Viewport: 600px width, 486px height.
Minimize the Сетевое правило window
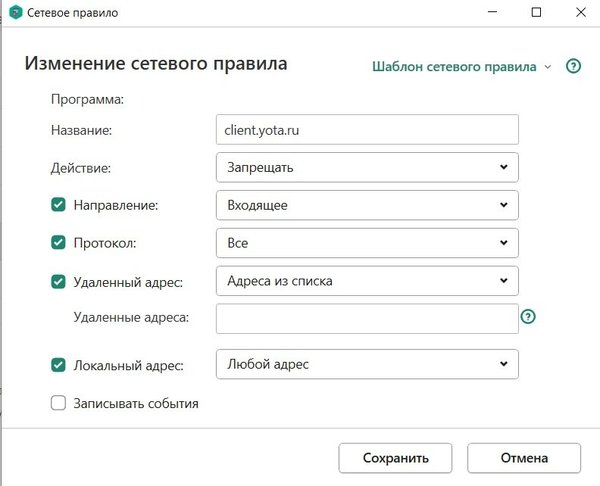(x=492, y=12)
